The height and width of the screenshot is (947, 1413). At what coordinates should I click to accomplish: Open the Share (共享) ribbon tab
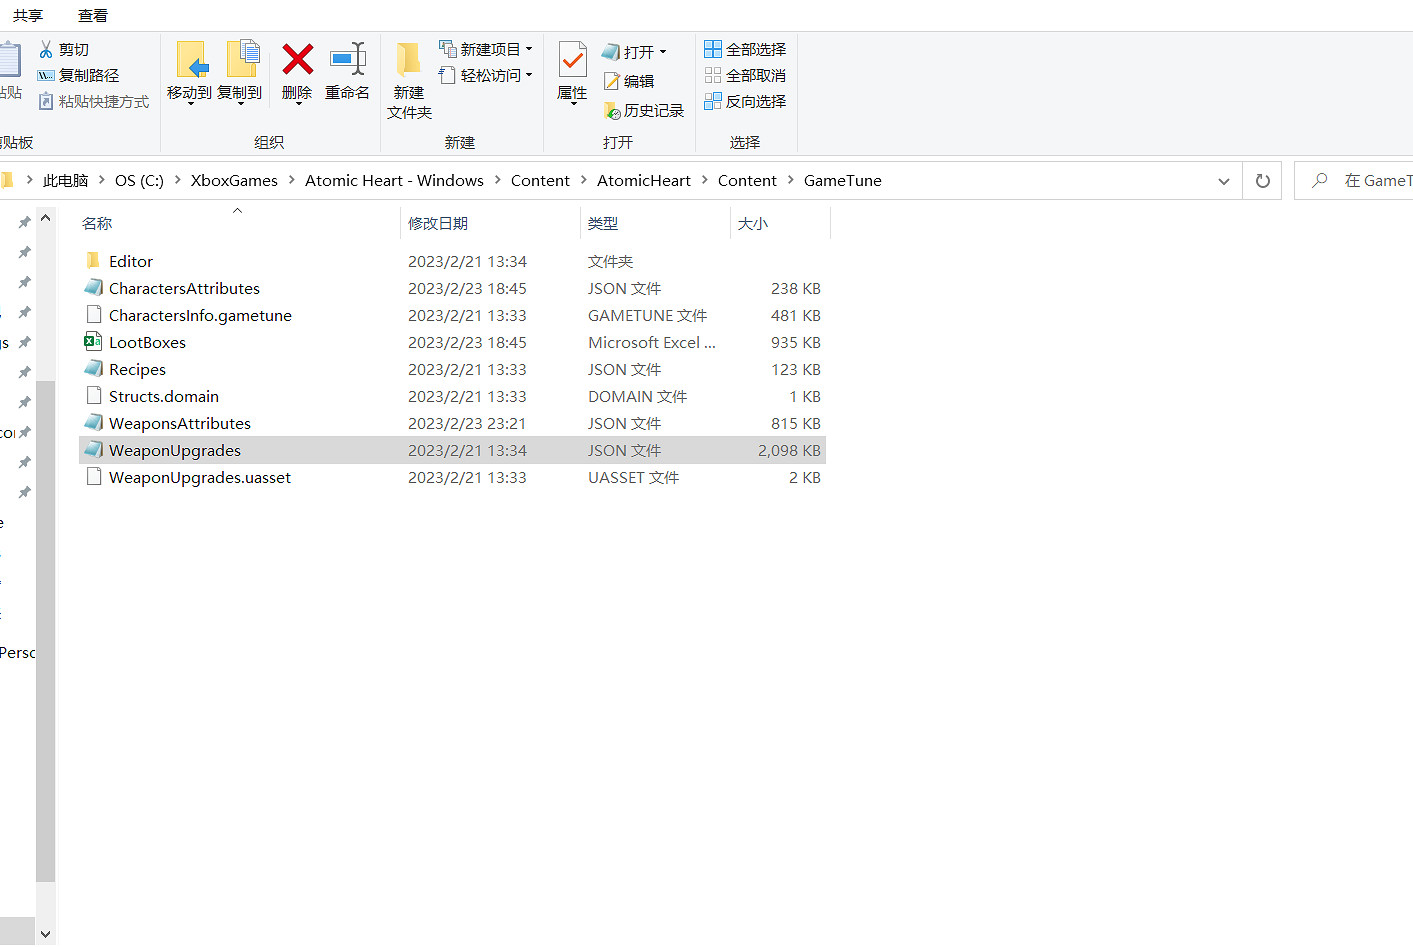point(28,15)
